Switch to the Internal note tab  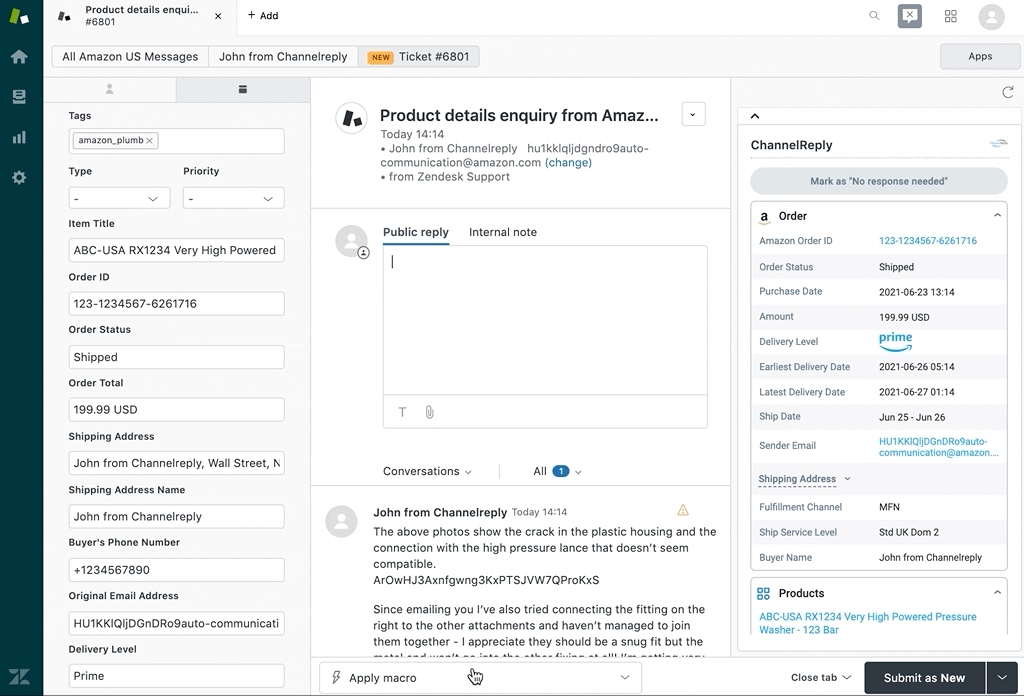[x=503, y=232]
